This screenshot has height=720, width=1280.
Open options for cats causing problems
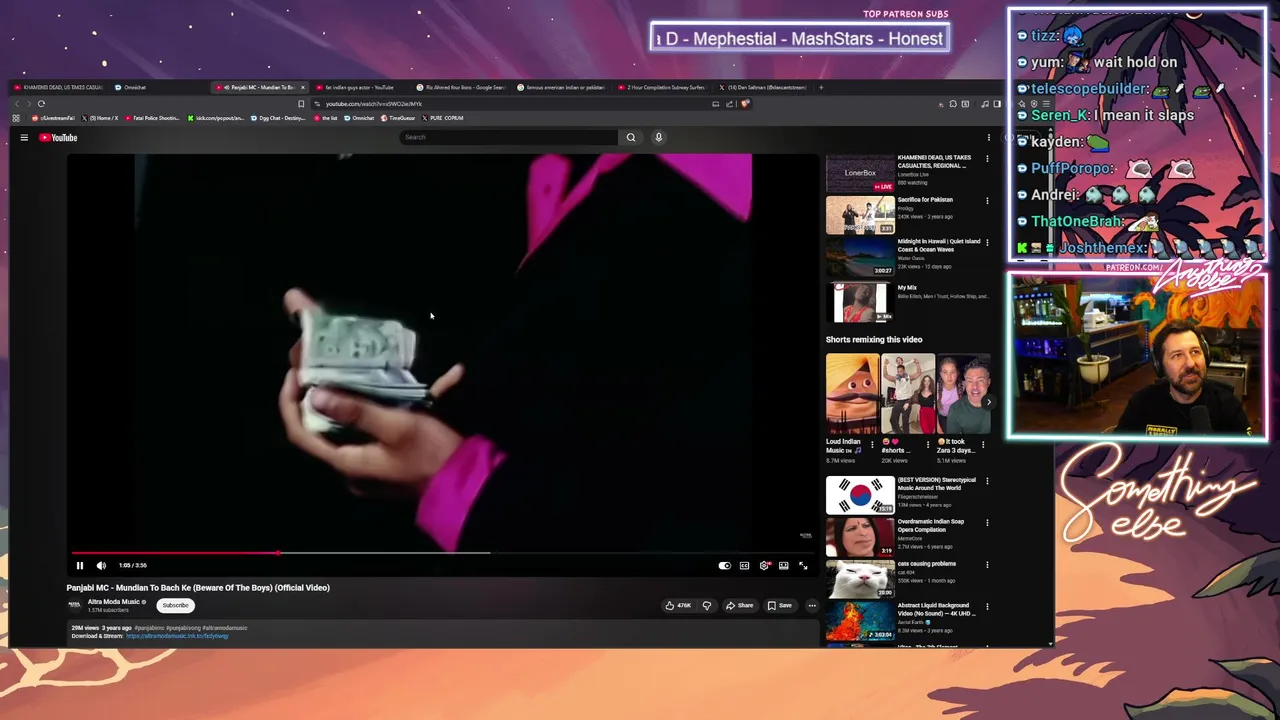pos(987,564)
